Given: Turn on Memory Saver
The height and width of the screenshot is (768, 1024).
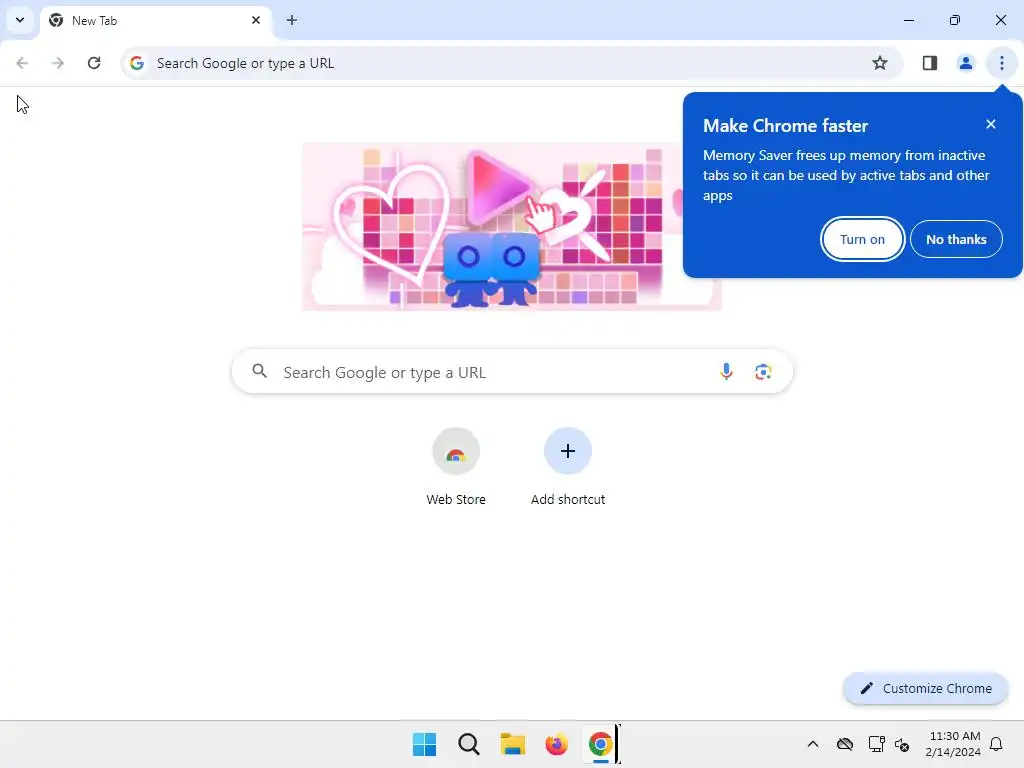Looking at the screenshot, I should click(862, 239).
